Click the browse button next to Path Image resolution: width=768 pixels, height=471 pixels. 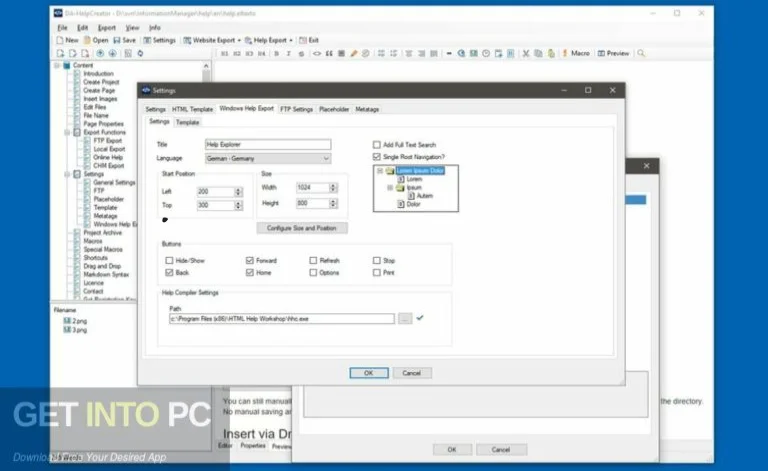point(405,319)
